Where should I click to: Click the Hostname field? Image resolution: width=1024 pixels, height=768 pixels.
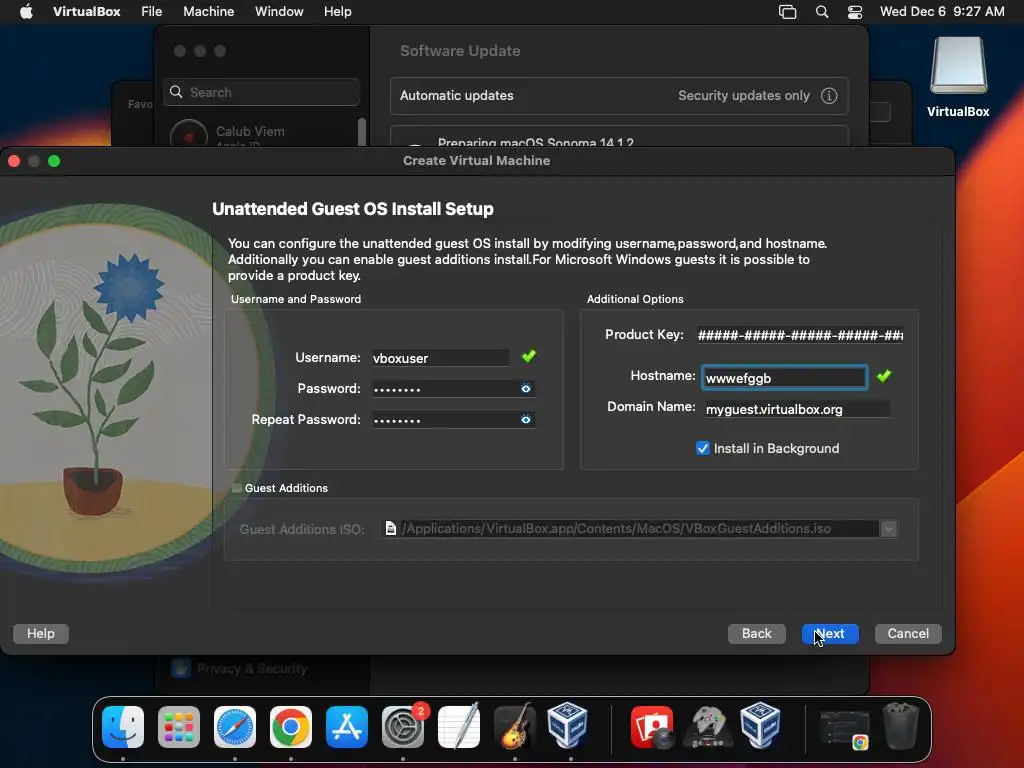pos(784,378)
